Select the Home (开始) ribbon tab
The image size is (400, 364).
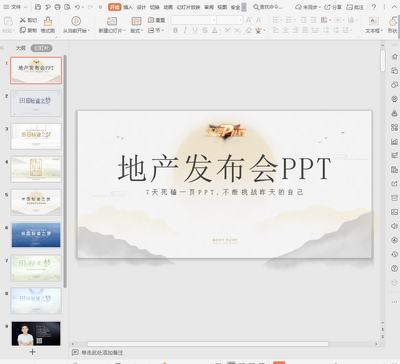[115, 7]
